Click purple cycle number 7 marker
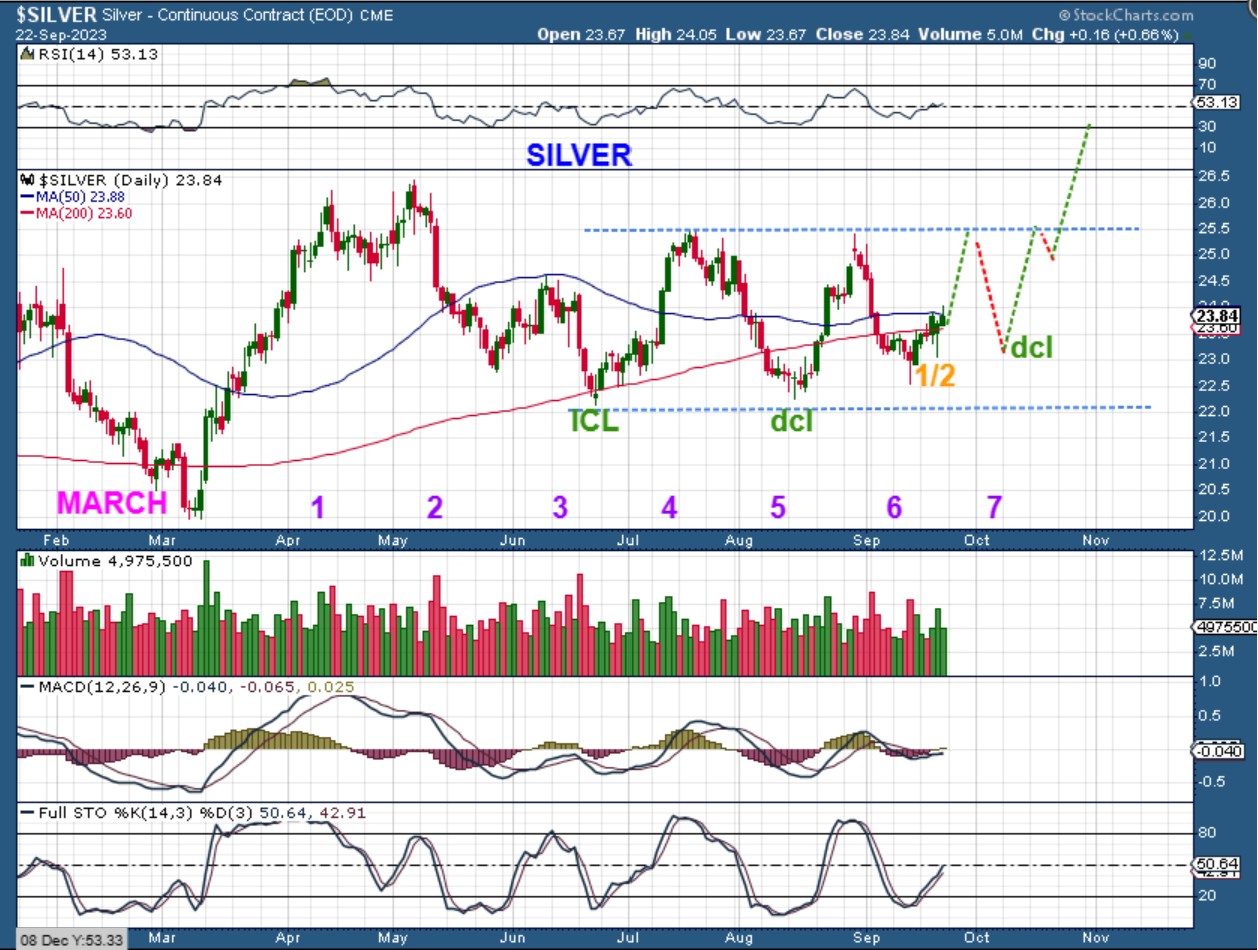 pos(994,507)
